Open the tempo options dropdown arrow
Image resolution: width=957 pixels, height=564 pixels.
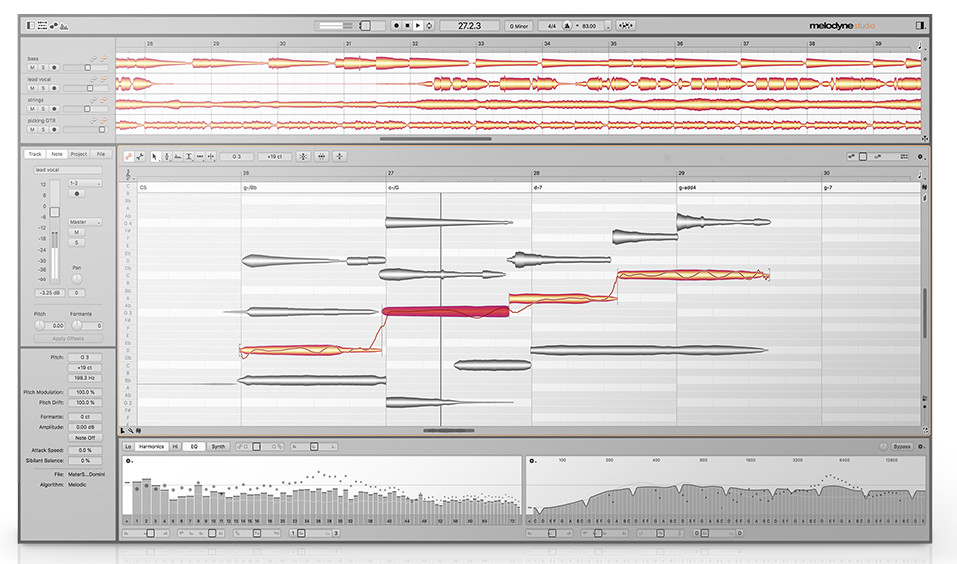pos(608,26)
